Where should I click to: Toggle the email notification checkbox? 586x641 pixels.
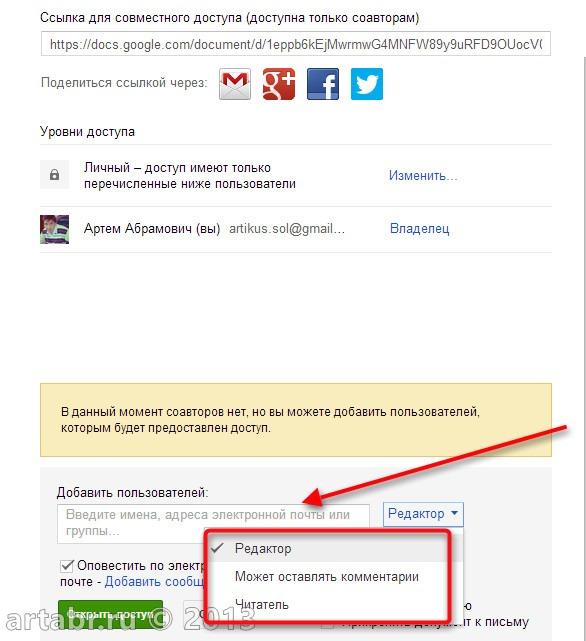66,566
